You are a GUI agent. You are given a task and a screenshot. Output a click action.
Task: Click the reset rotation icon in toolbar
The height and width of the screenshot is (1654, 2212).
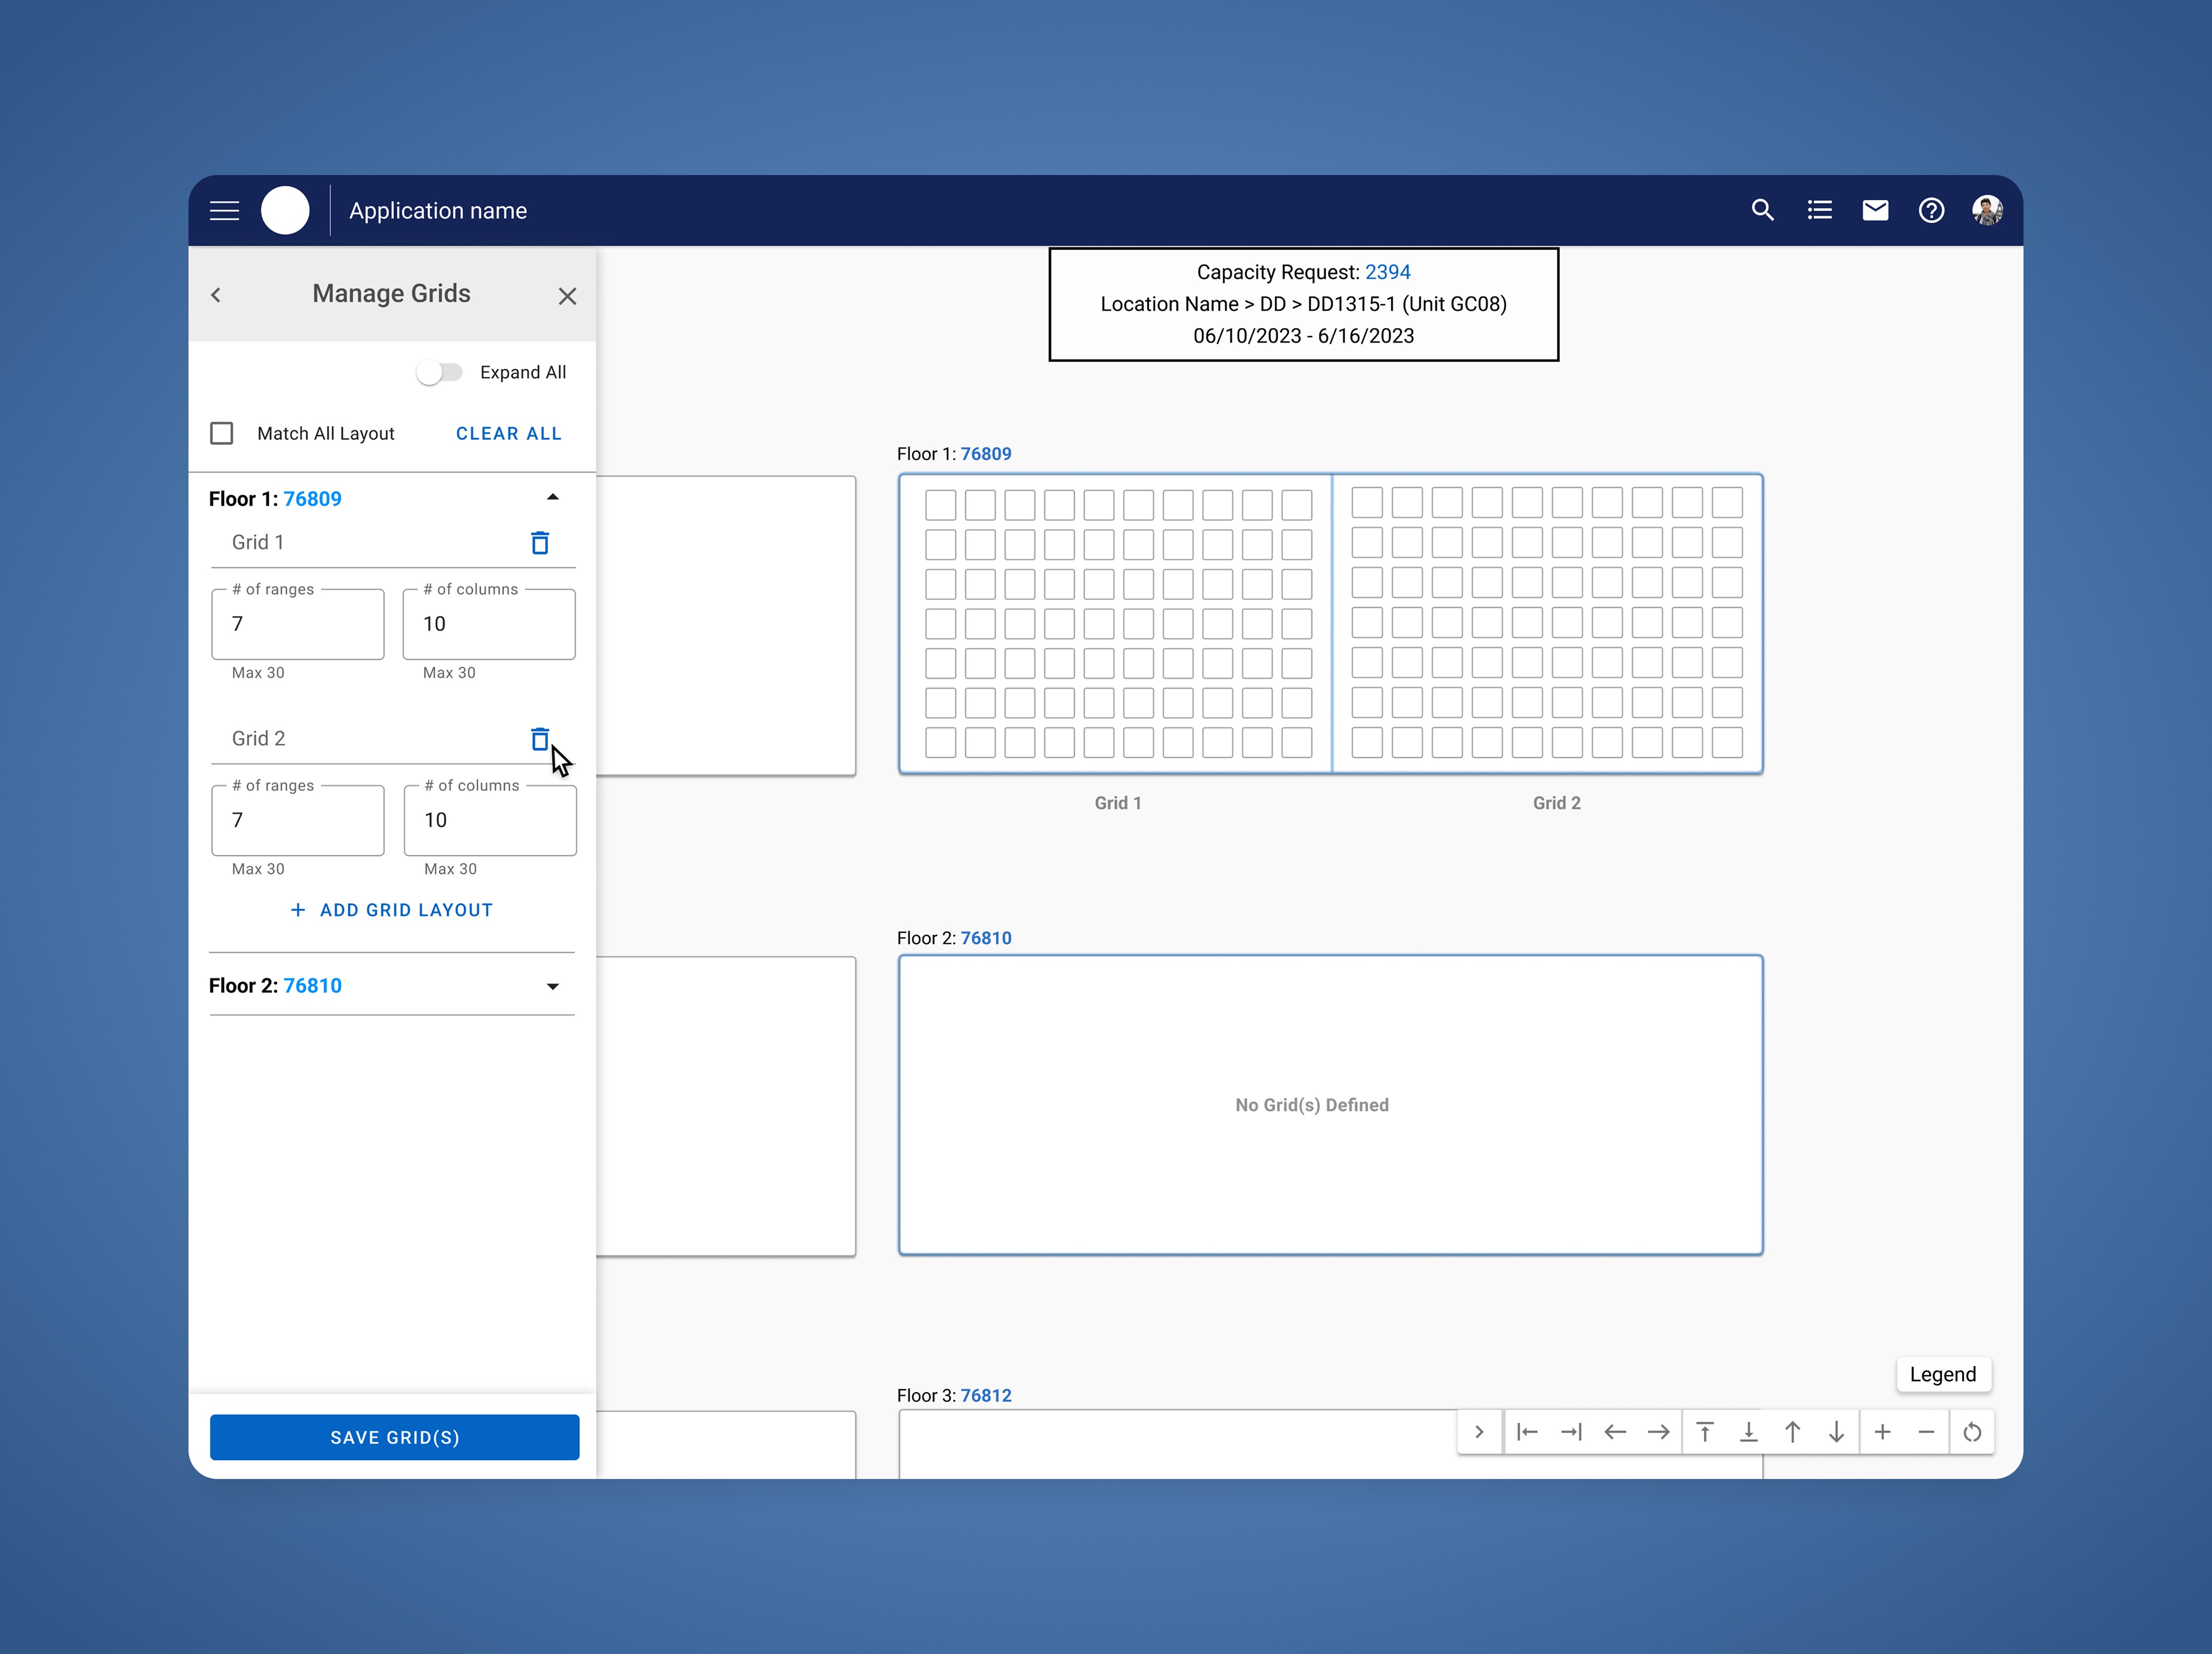click(1972, 1432)
